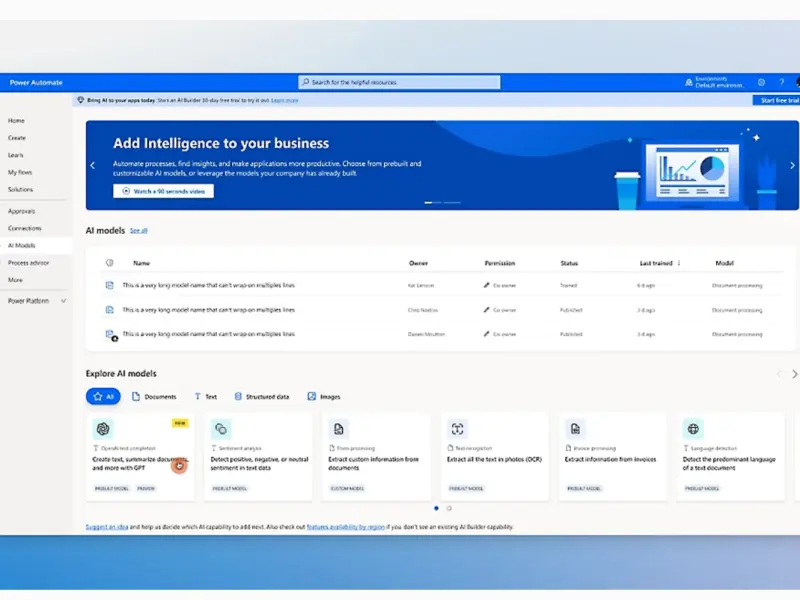Switch to the Documents filter tab
The height and width of the screenshot is (600, 800).
[154, 397]
